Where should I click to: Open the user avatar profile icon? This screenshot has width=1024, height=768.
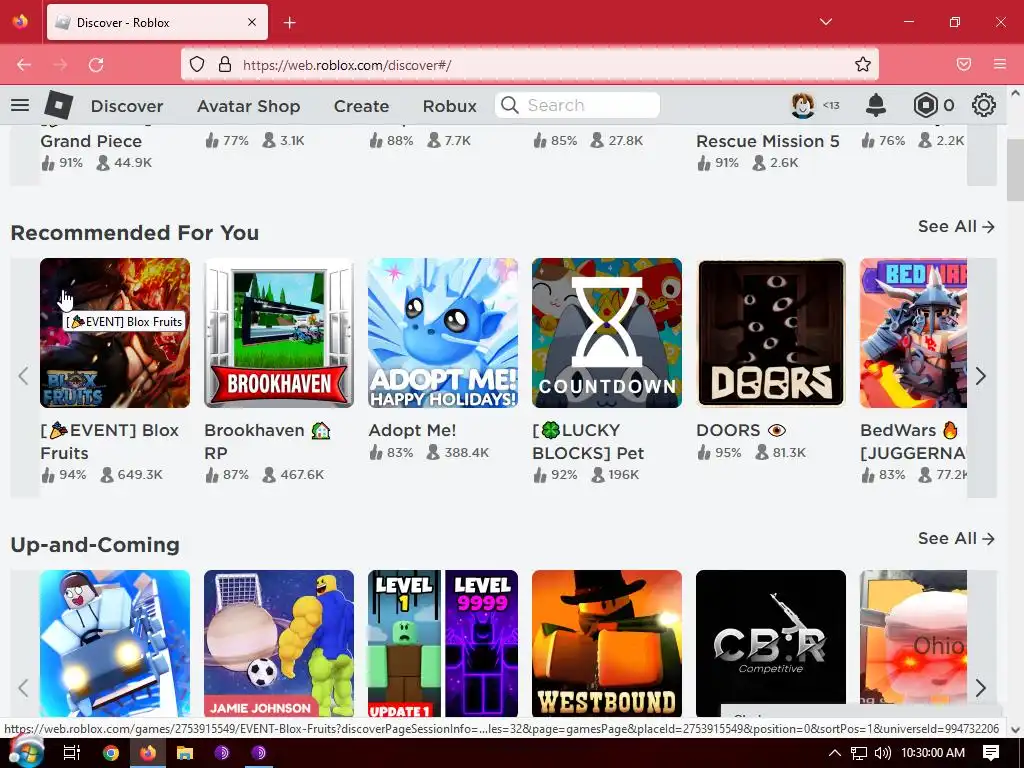(803, 105)
